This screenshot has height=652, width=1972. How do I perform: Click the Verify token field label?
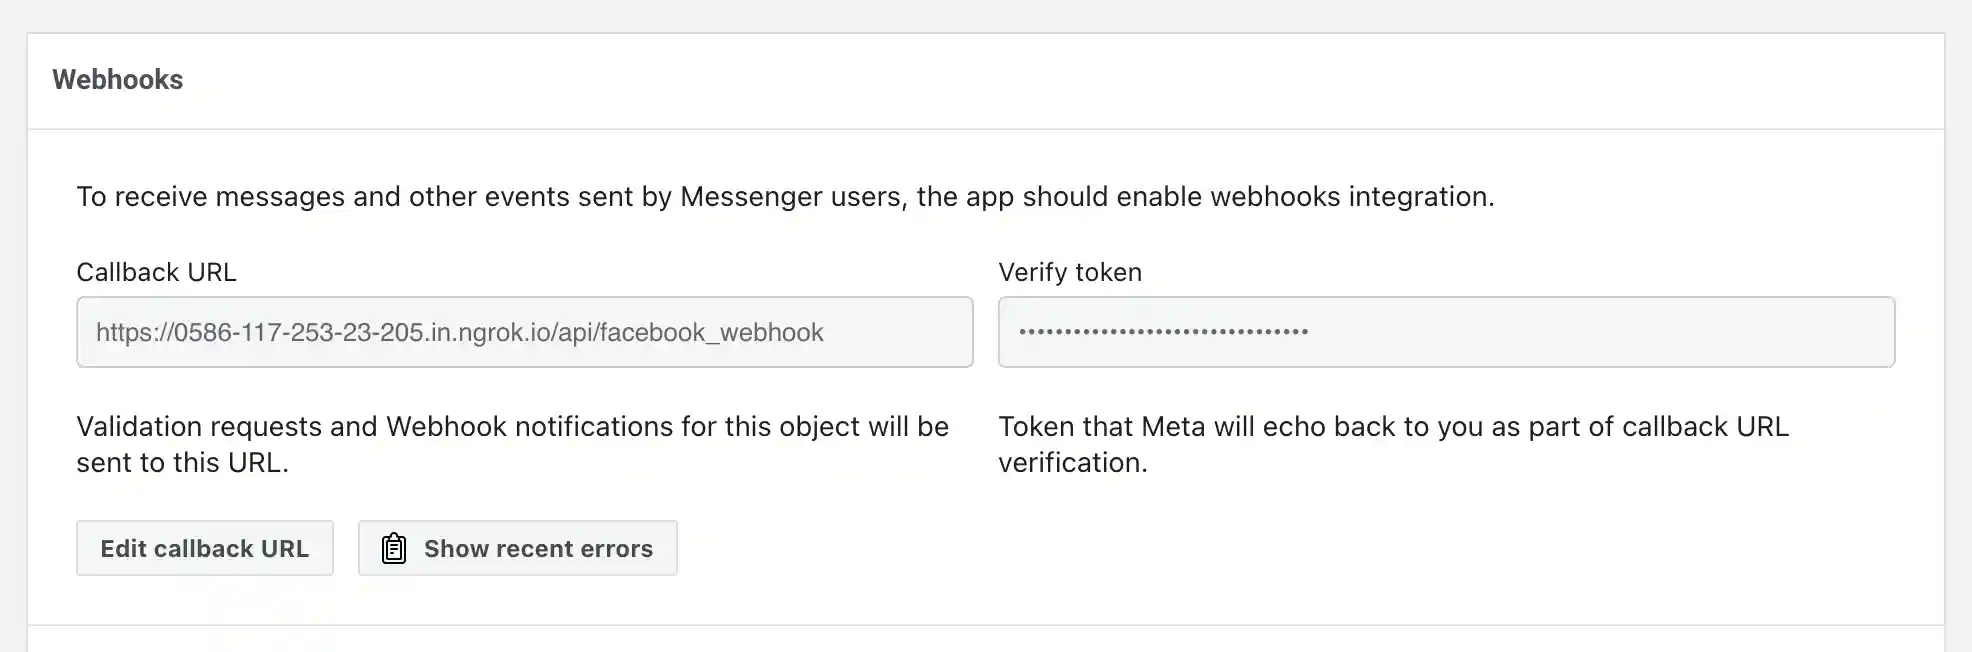click(x=1069, y=272)
